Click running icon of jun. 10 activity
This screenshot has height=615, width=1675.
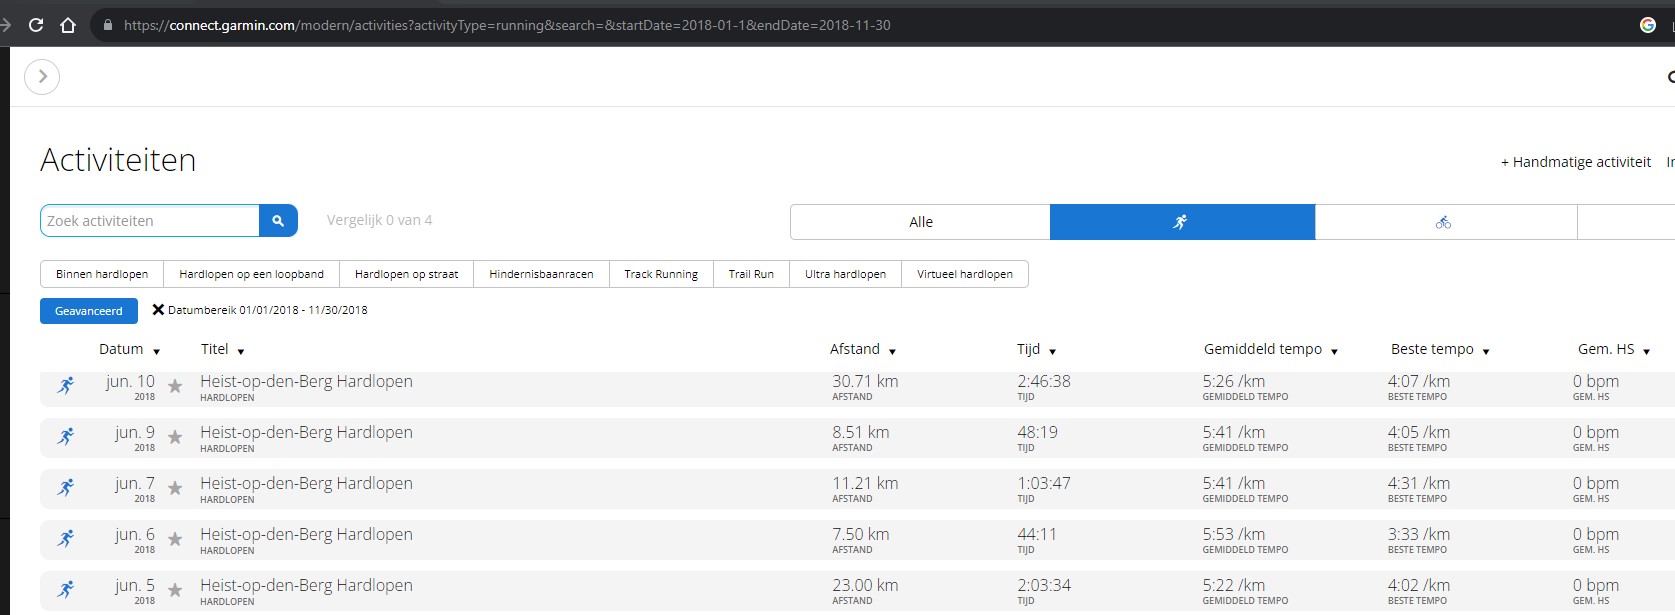66,386
